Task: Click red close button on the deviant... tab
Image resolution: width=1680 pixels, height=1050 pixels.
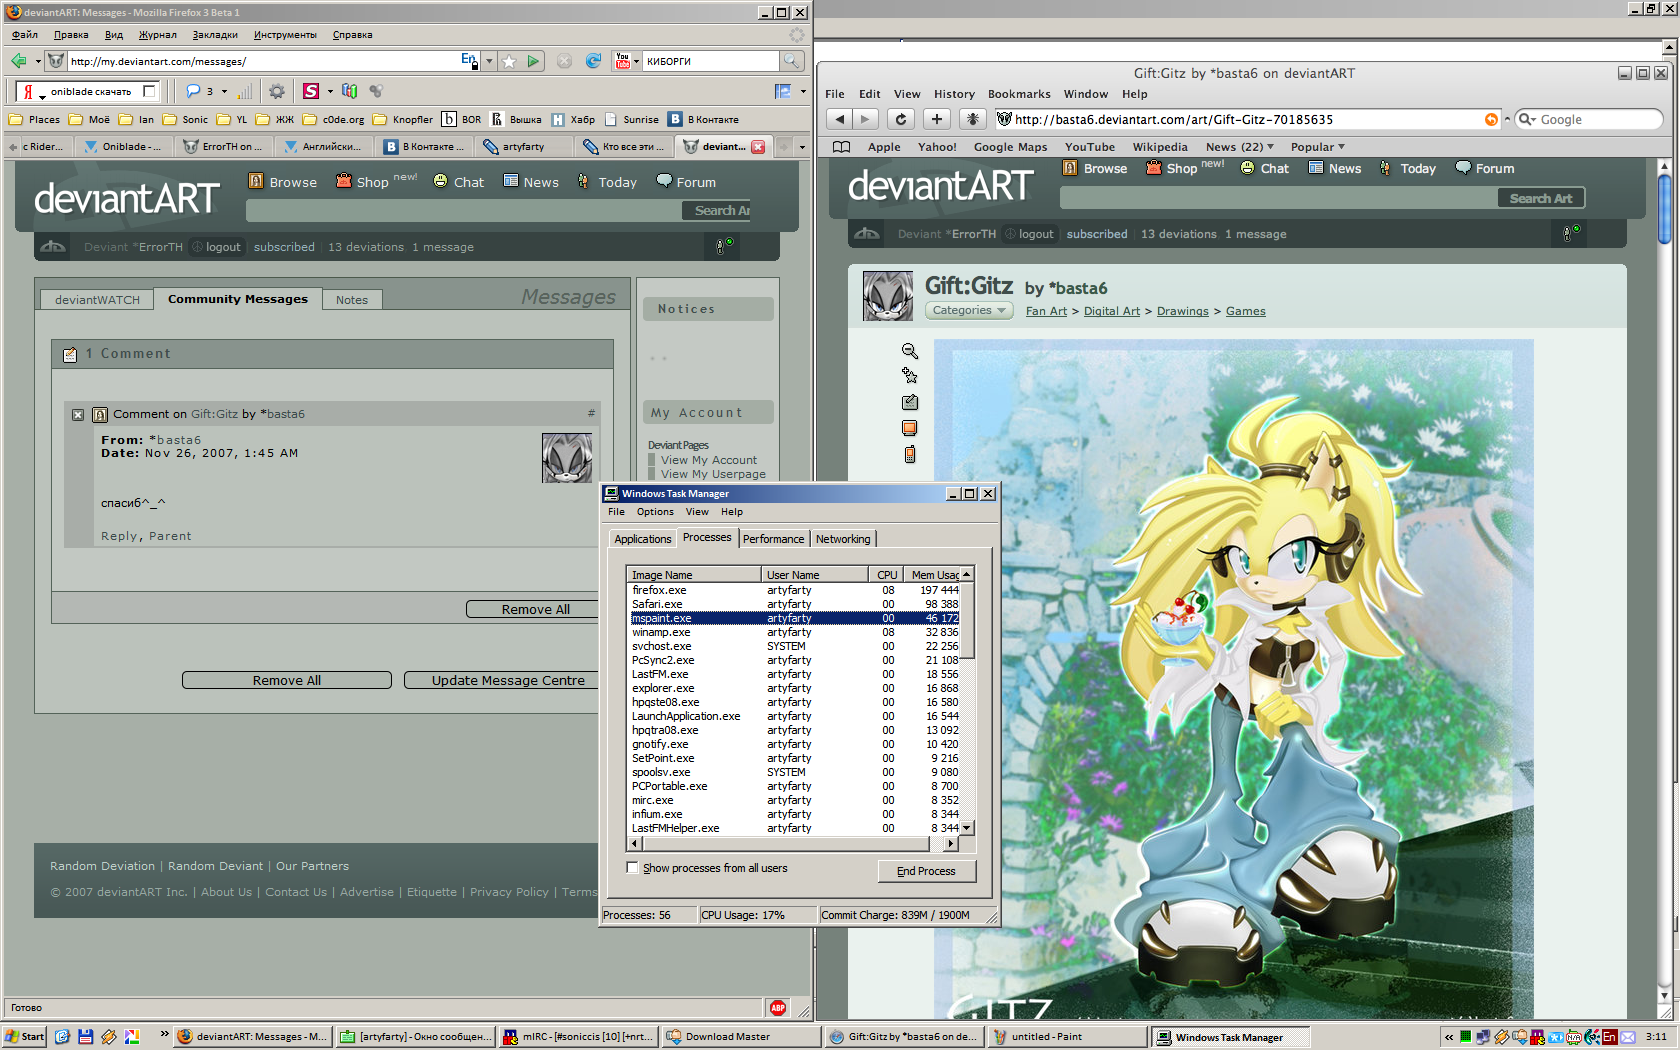Action: click(758, 147)
